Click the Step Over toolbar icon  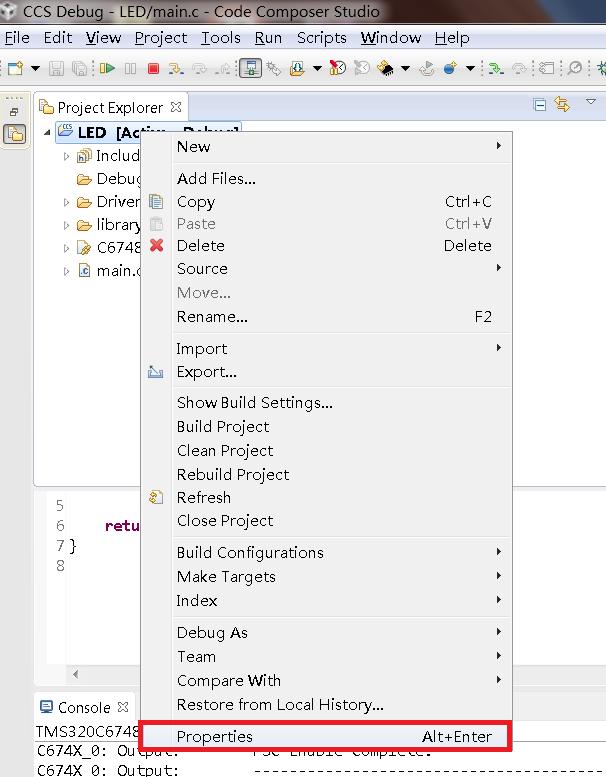(x=199, y=68)
